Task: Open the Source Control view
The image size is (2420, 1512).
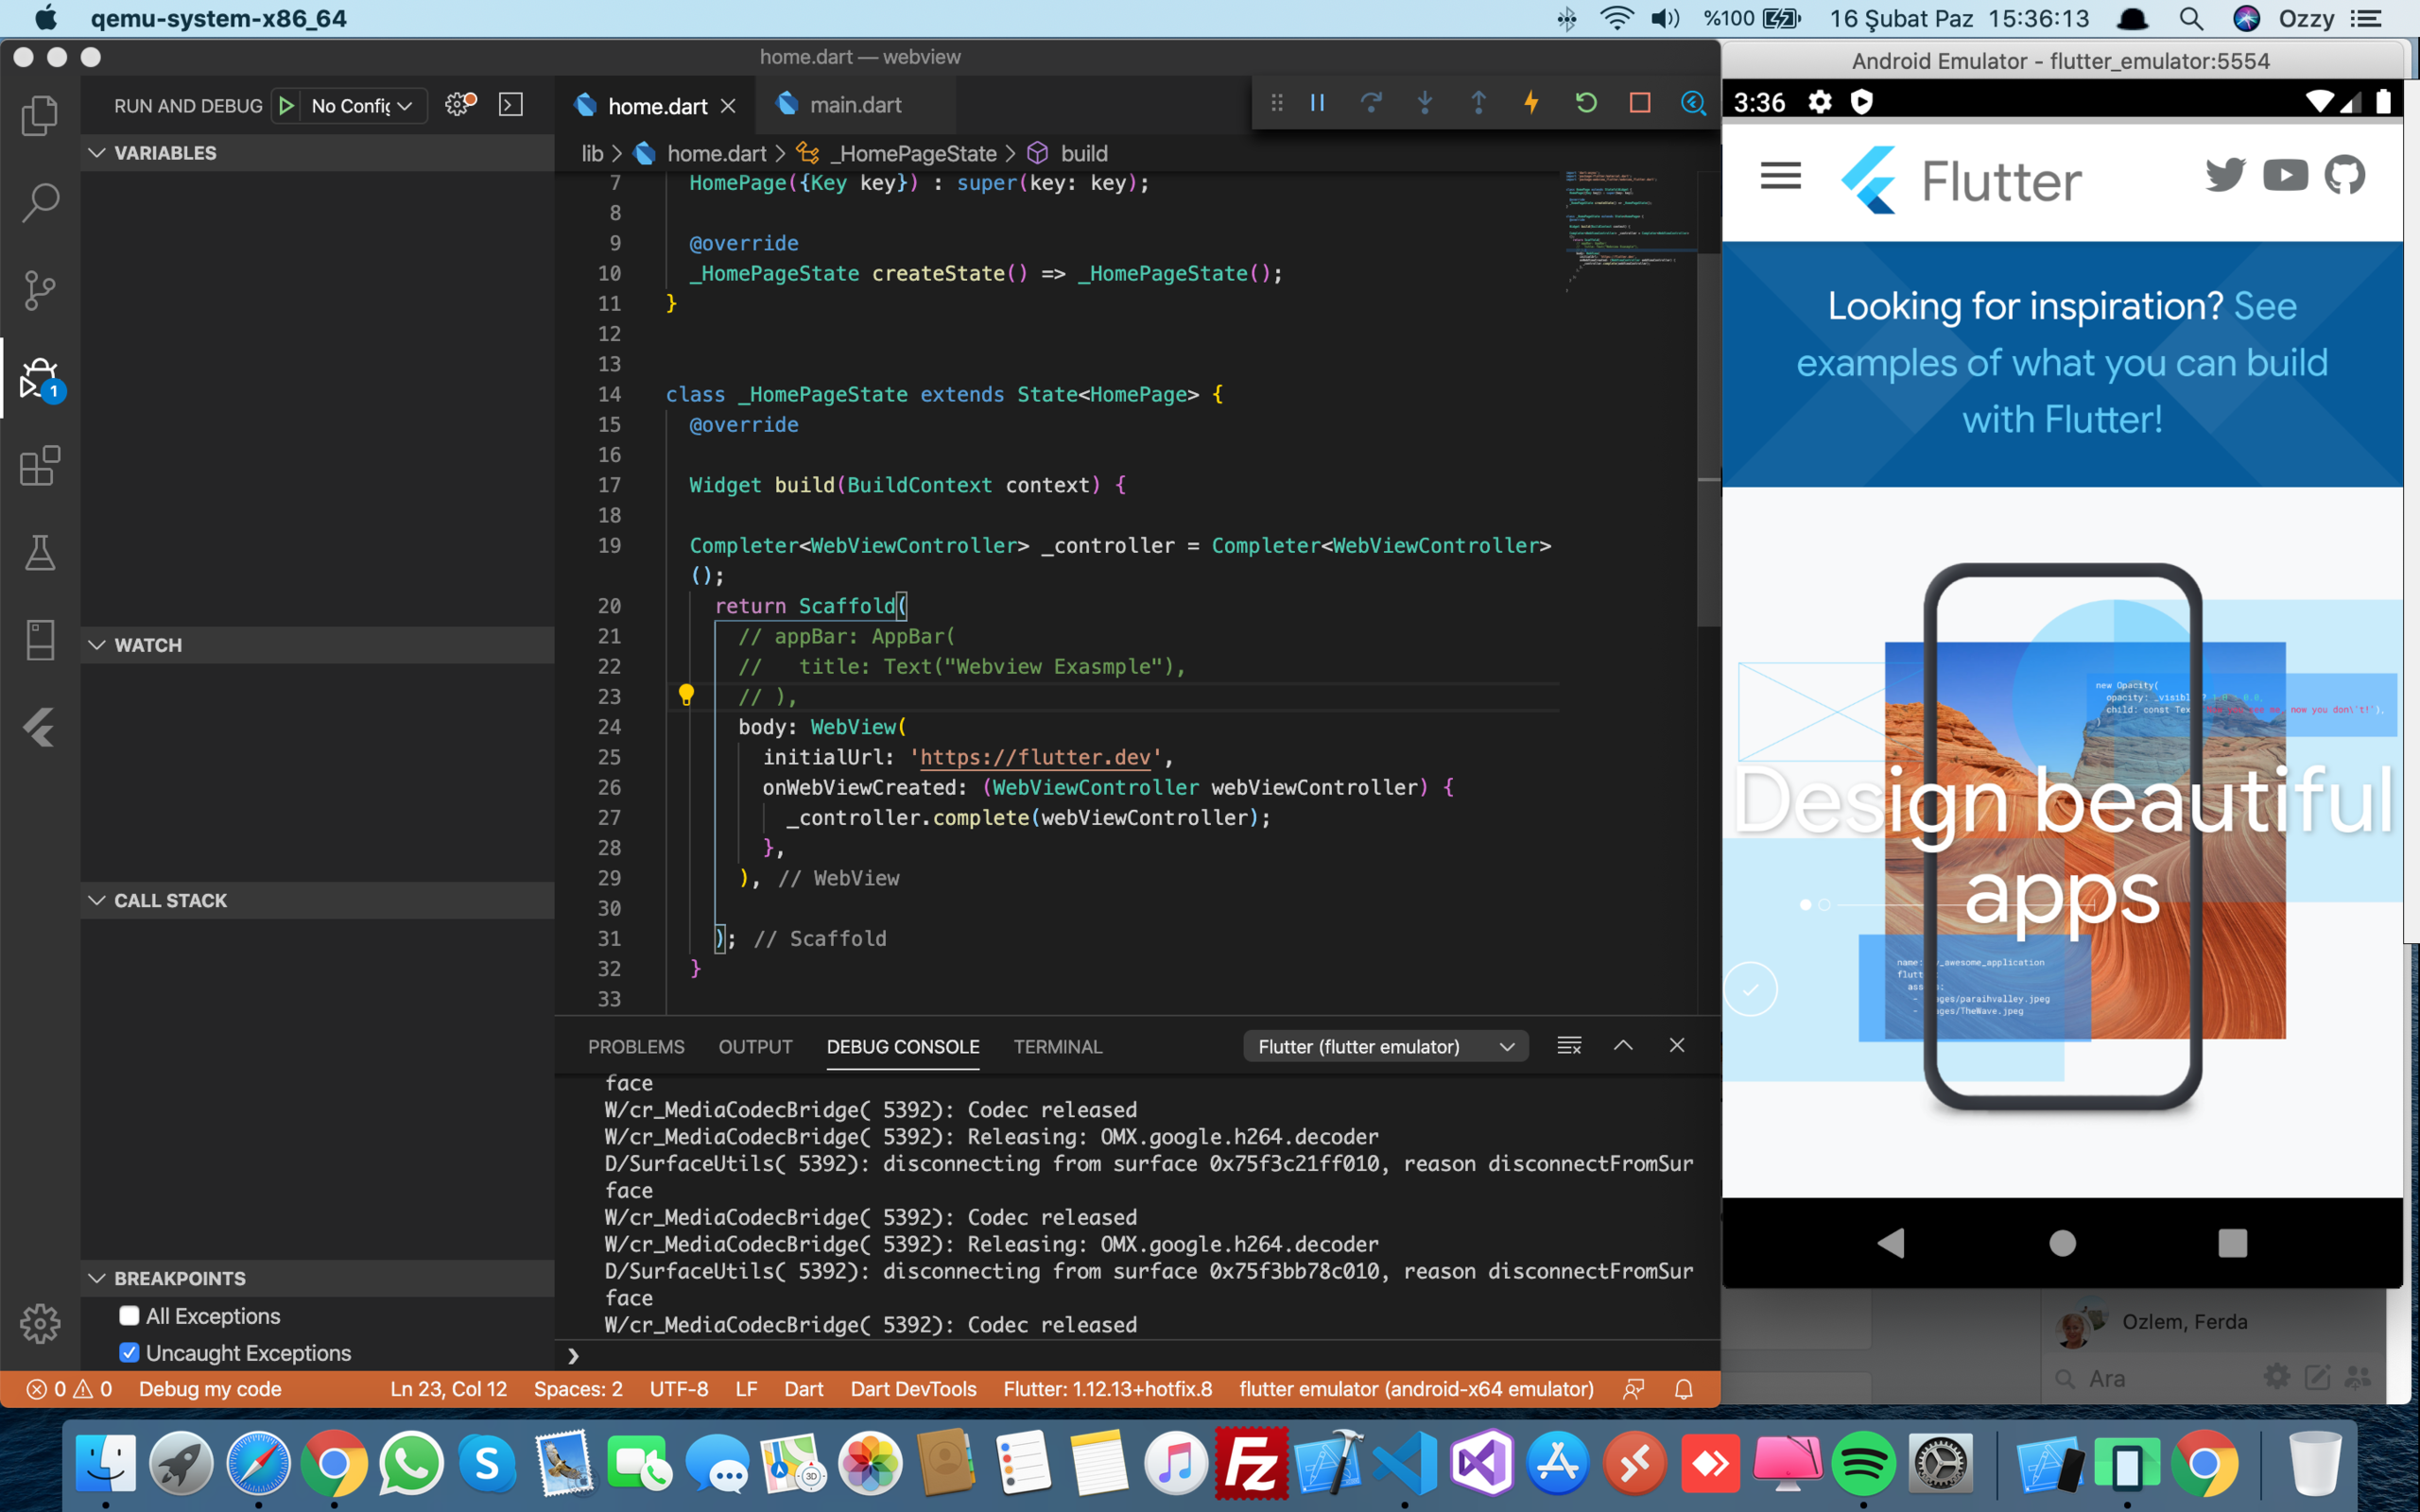Action: 40,291
